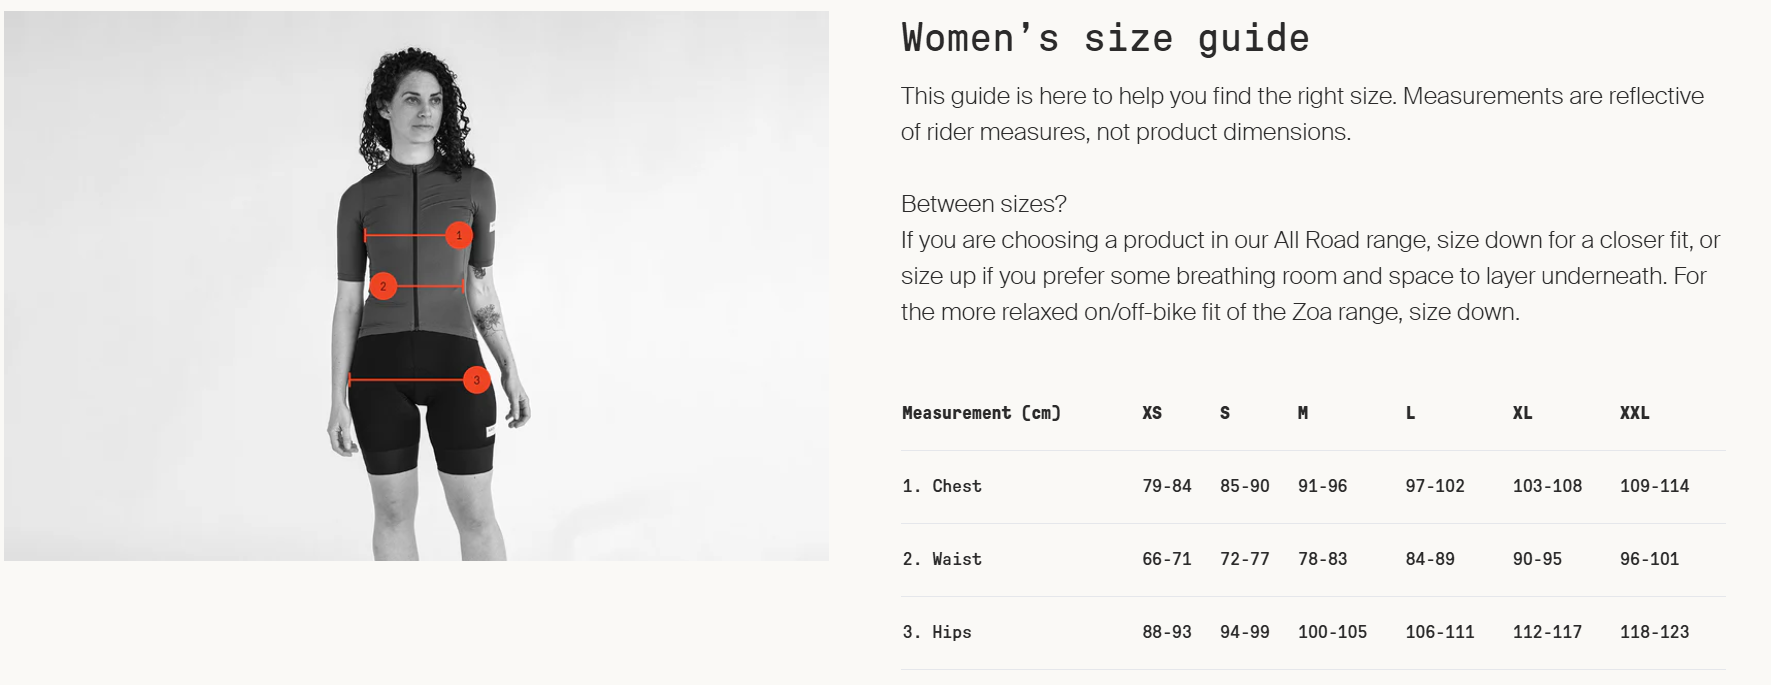This screenshot has height=685, width=1771.
Task: Click the chest XS value 79-84
Action: (1167, 486)
